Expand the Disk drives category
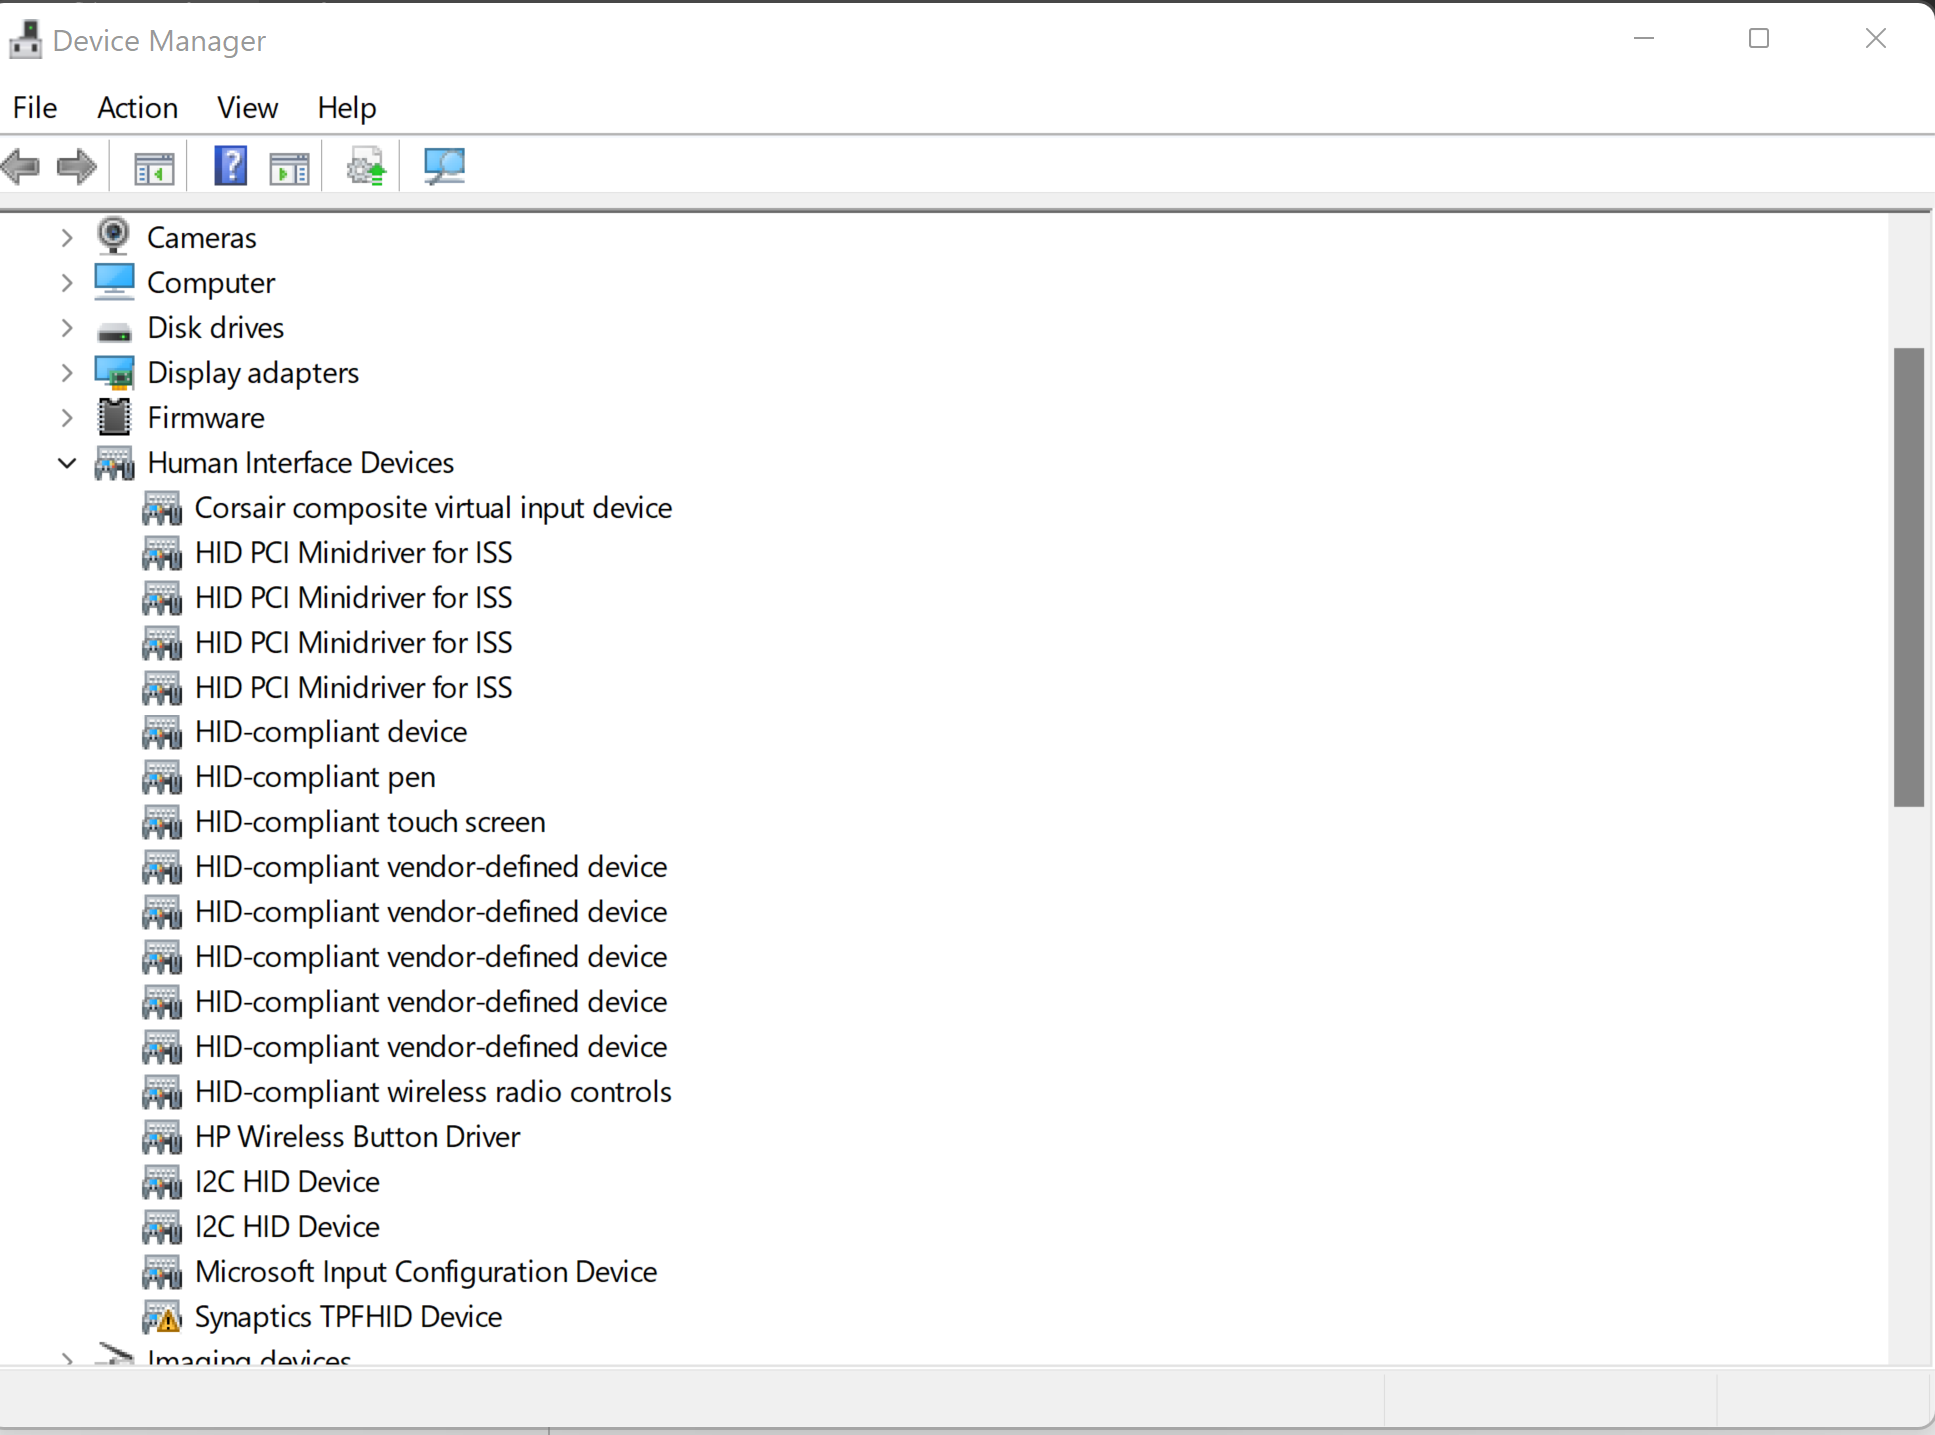The width and height of the screenshot is (1935, 1435). [67, 328]
